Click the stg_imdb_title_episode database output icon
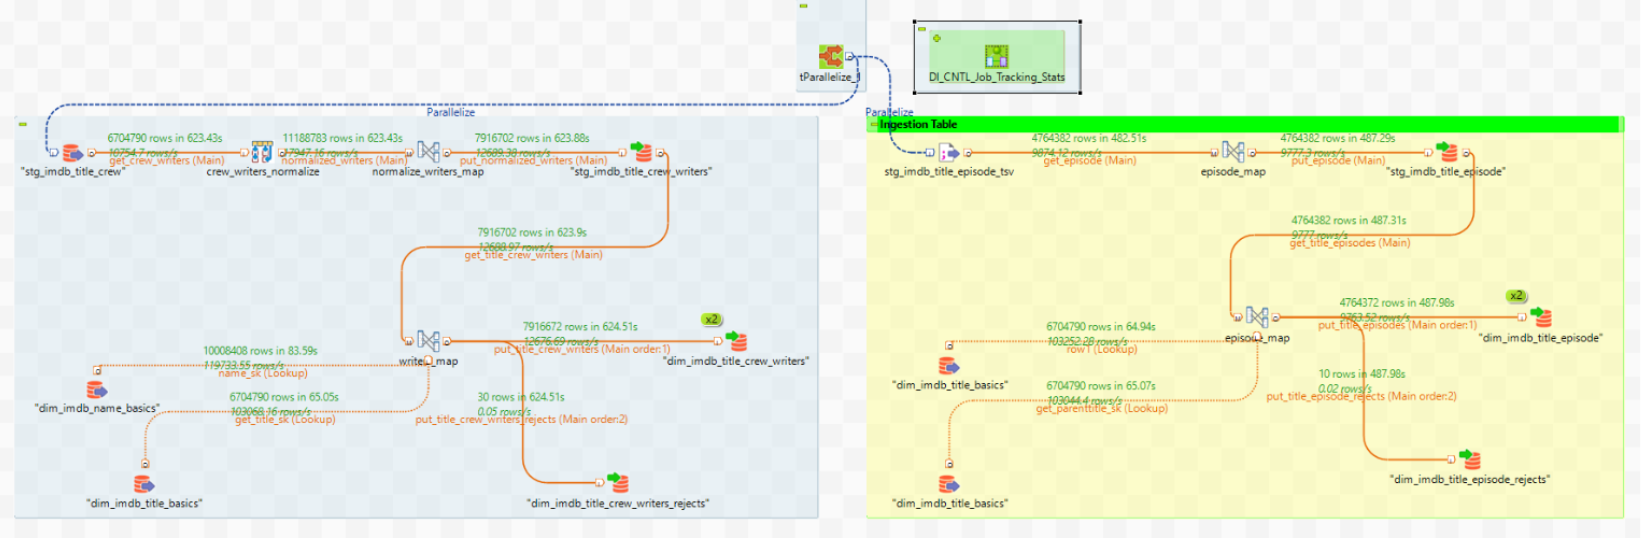Screen dimensions: 1642x538 1447,152
